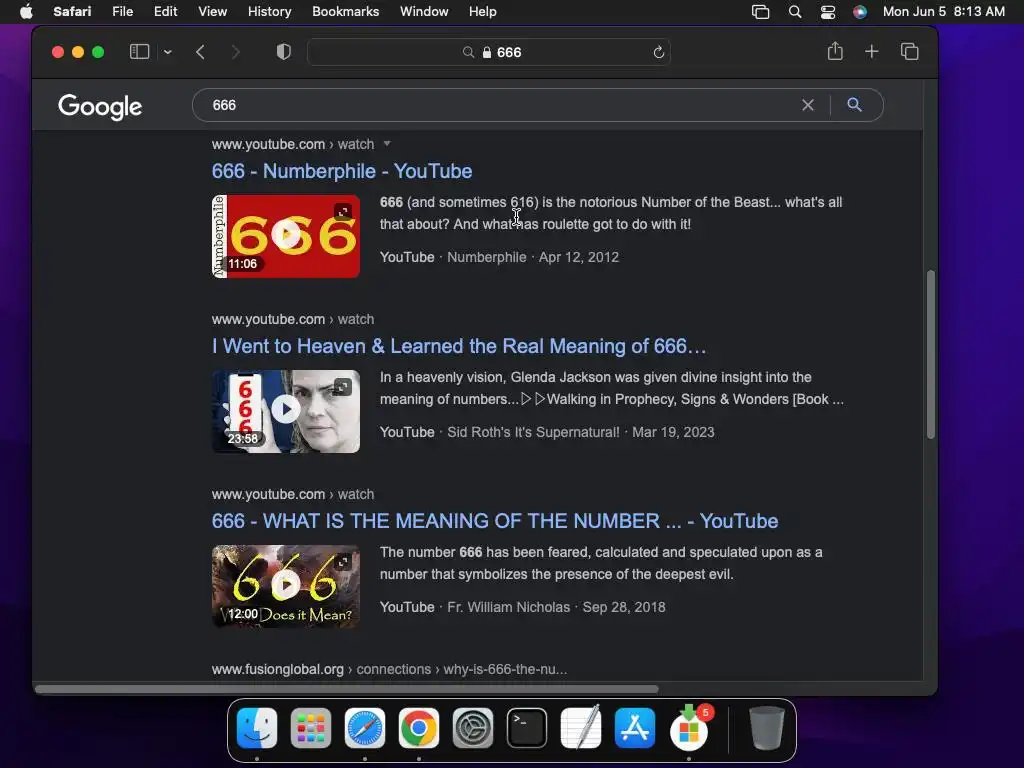
Task: Open the View menu
Action: click(212, 11)
